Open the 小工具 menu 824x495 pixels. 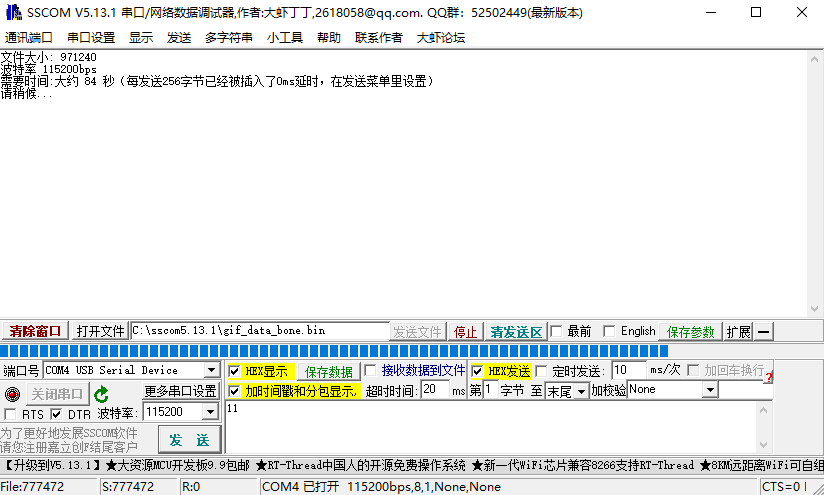[x=285, y=37]
